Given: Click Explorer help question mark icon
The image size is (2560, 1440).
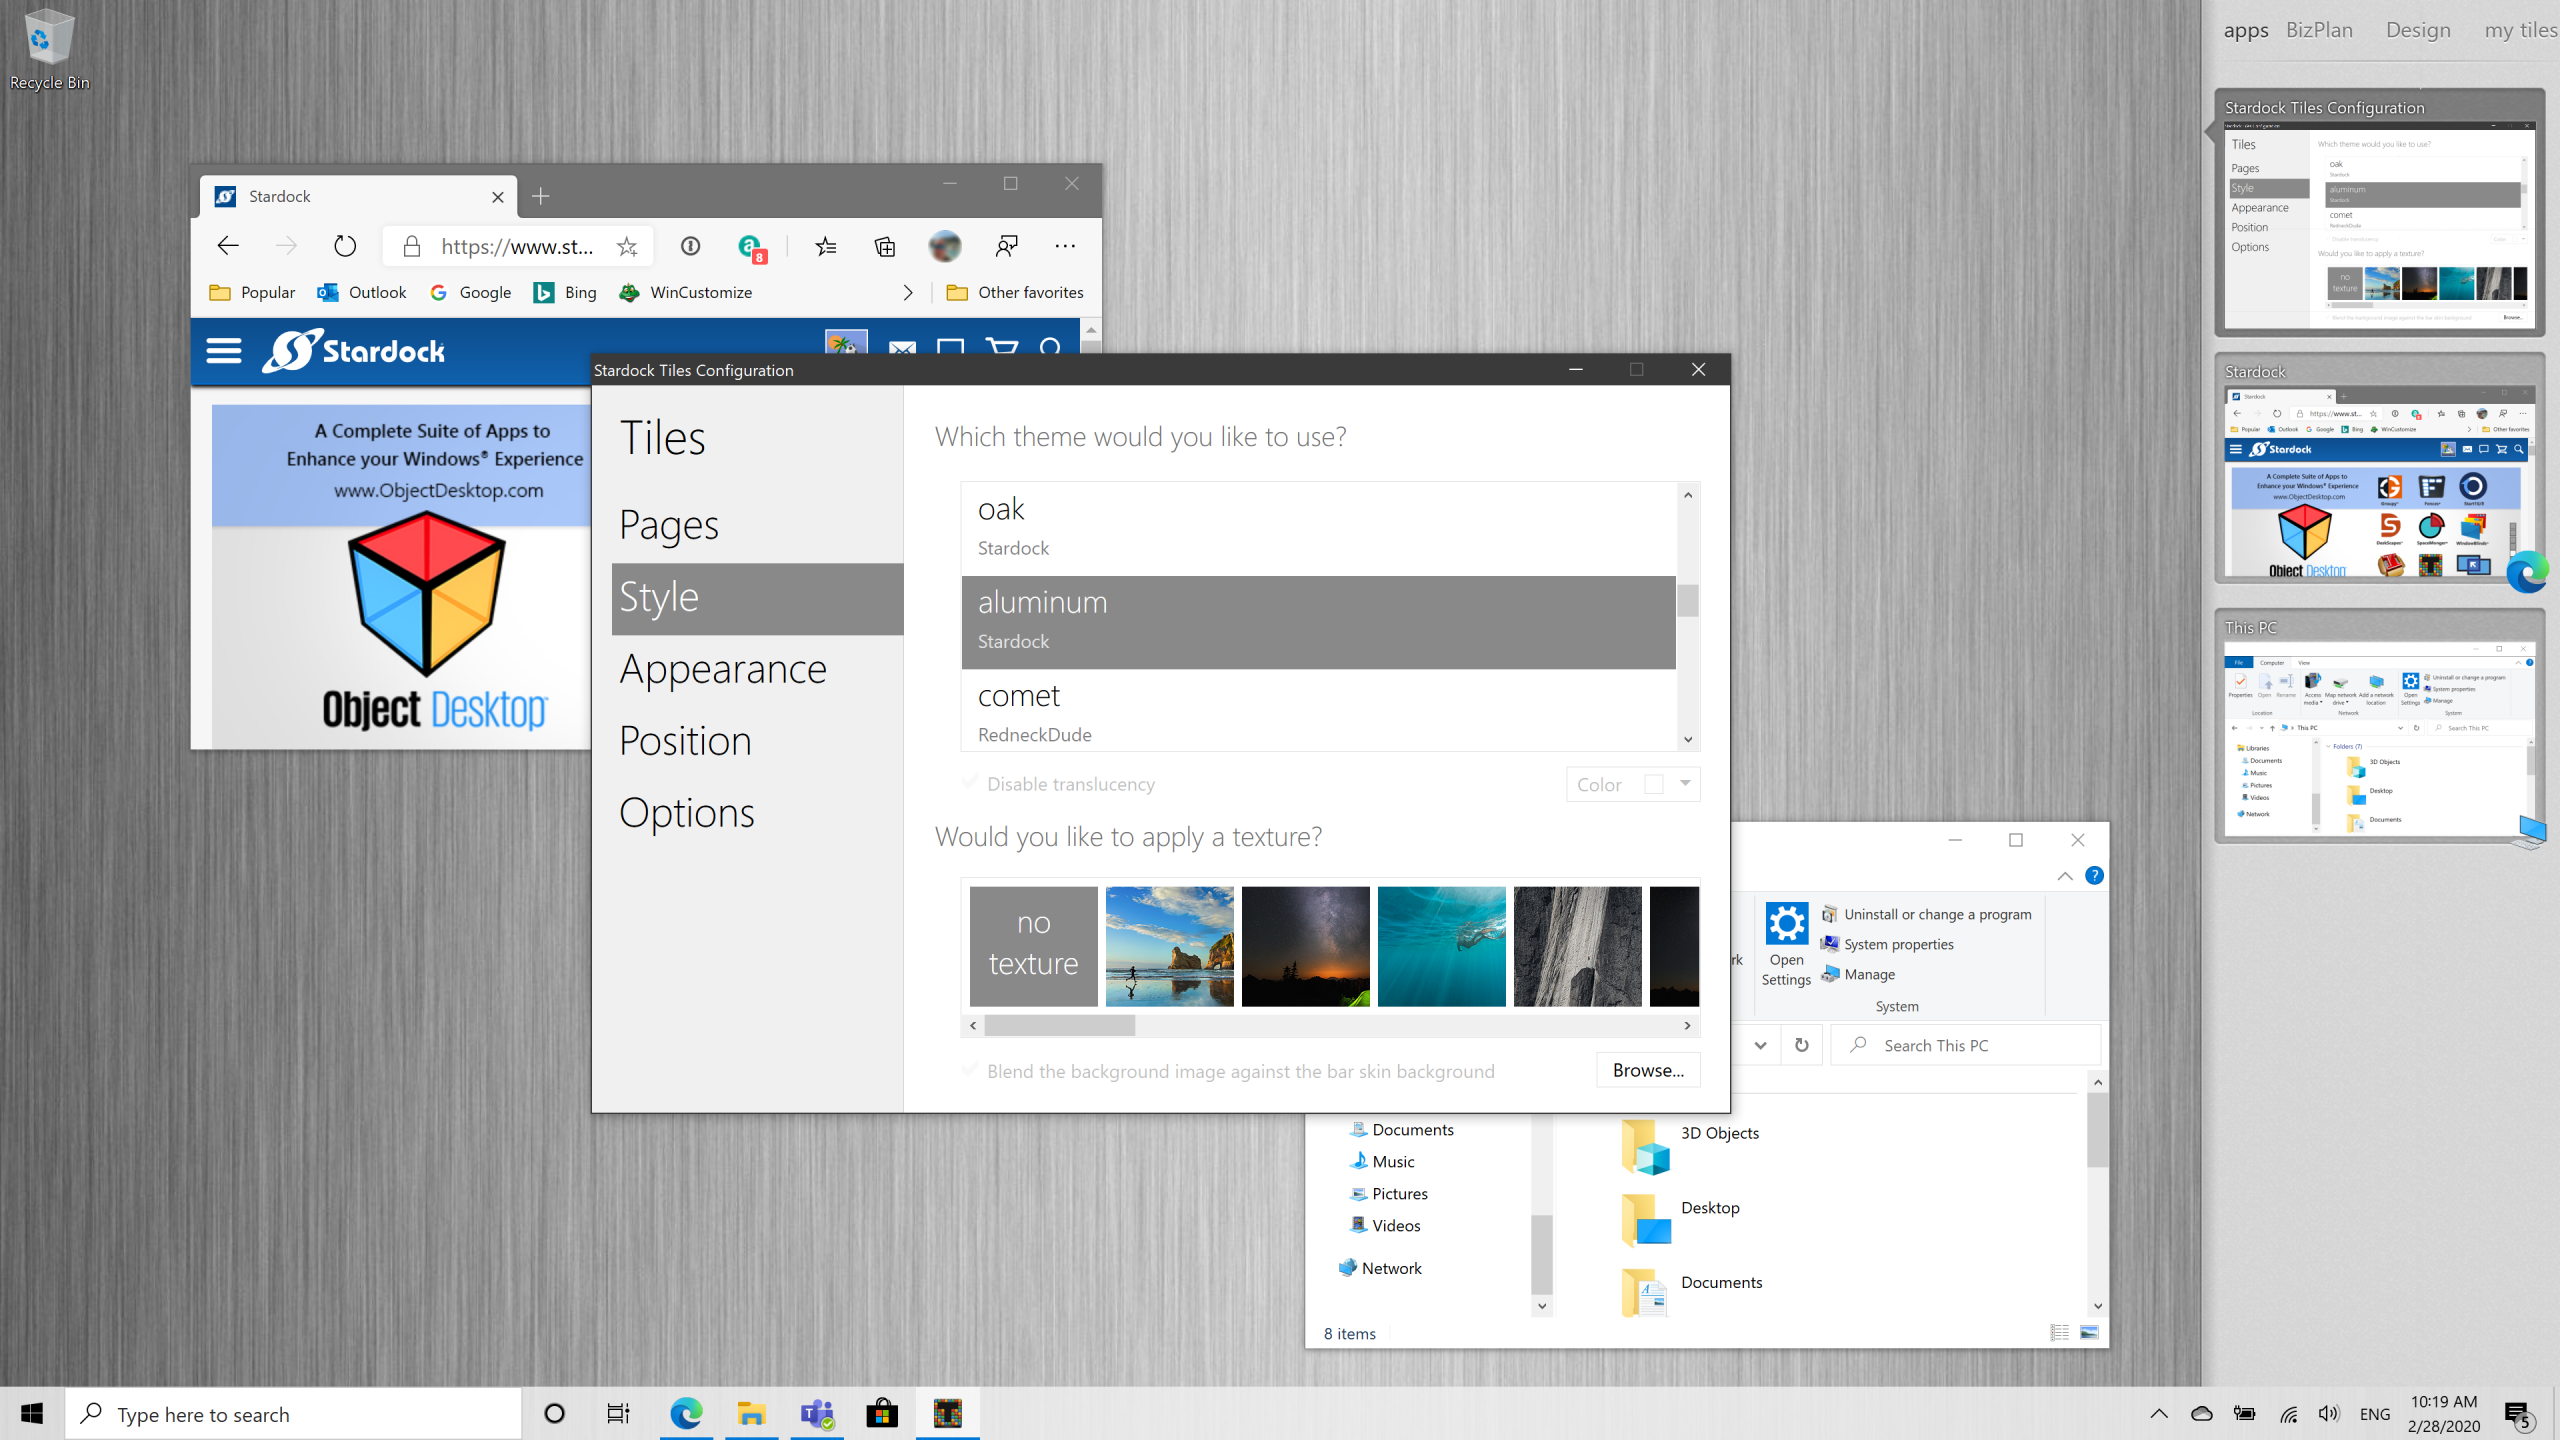Looking at the screenshot, I should [x=2094, y=876].
